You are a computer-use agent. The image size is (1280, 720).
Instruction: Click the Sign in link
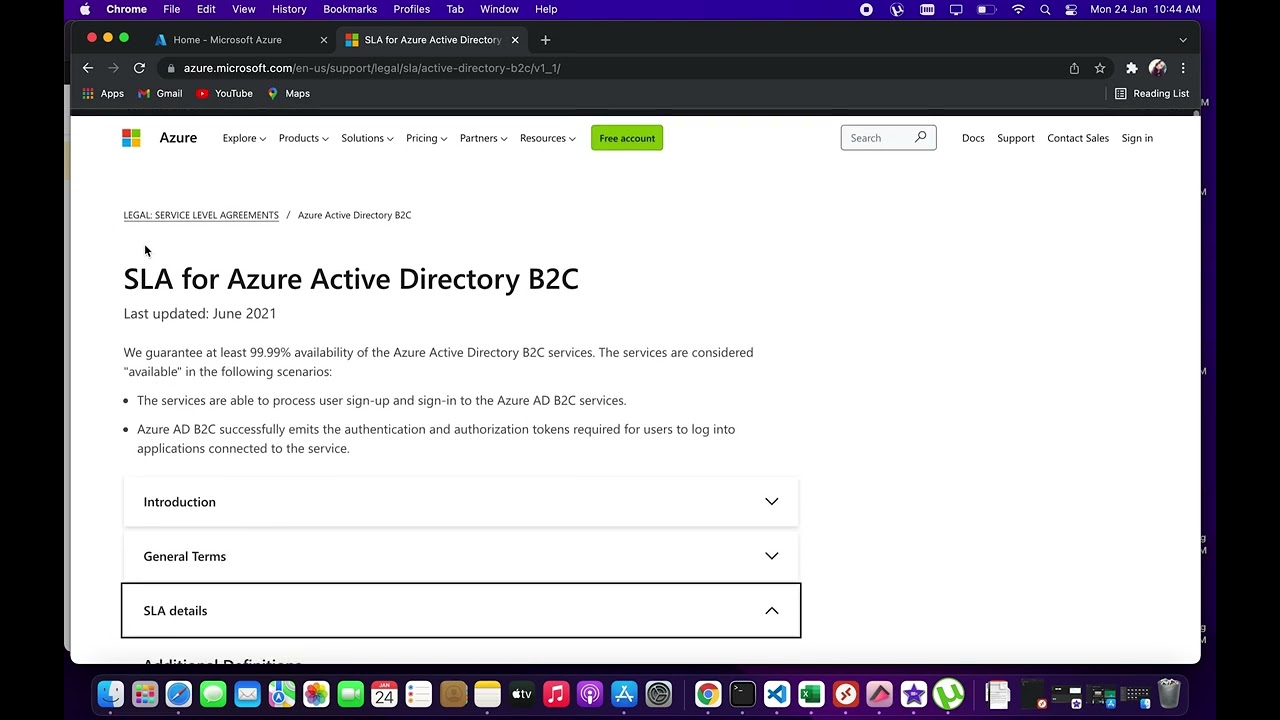[1137, 138]
